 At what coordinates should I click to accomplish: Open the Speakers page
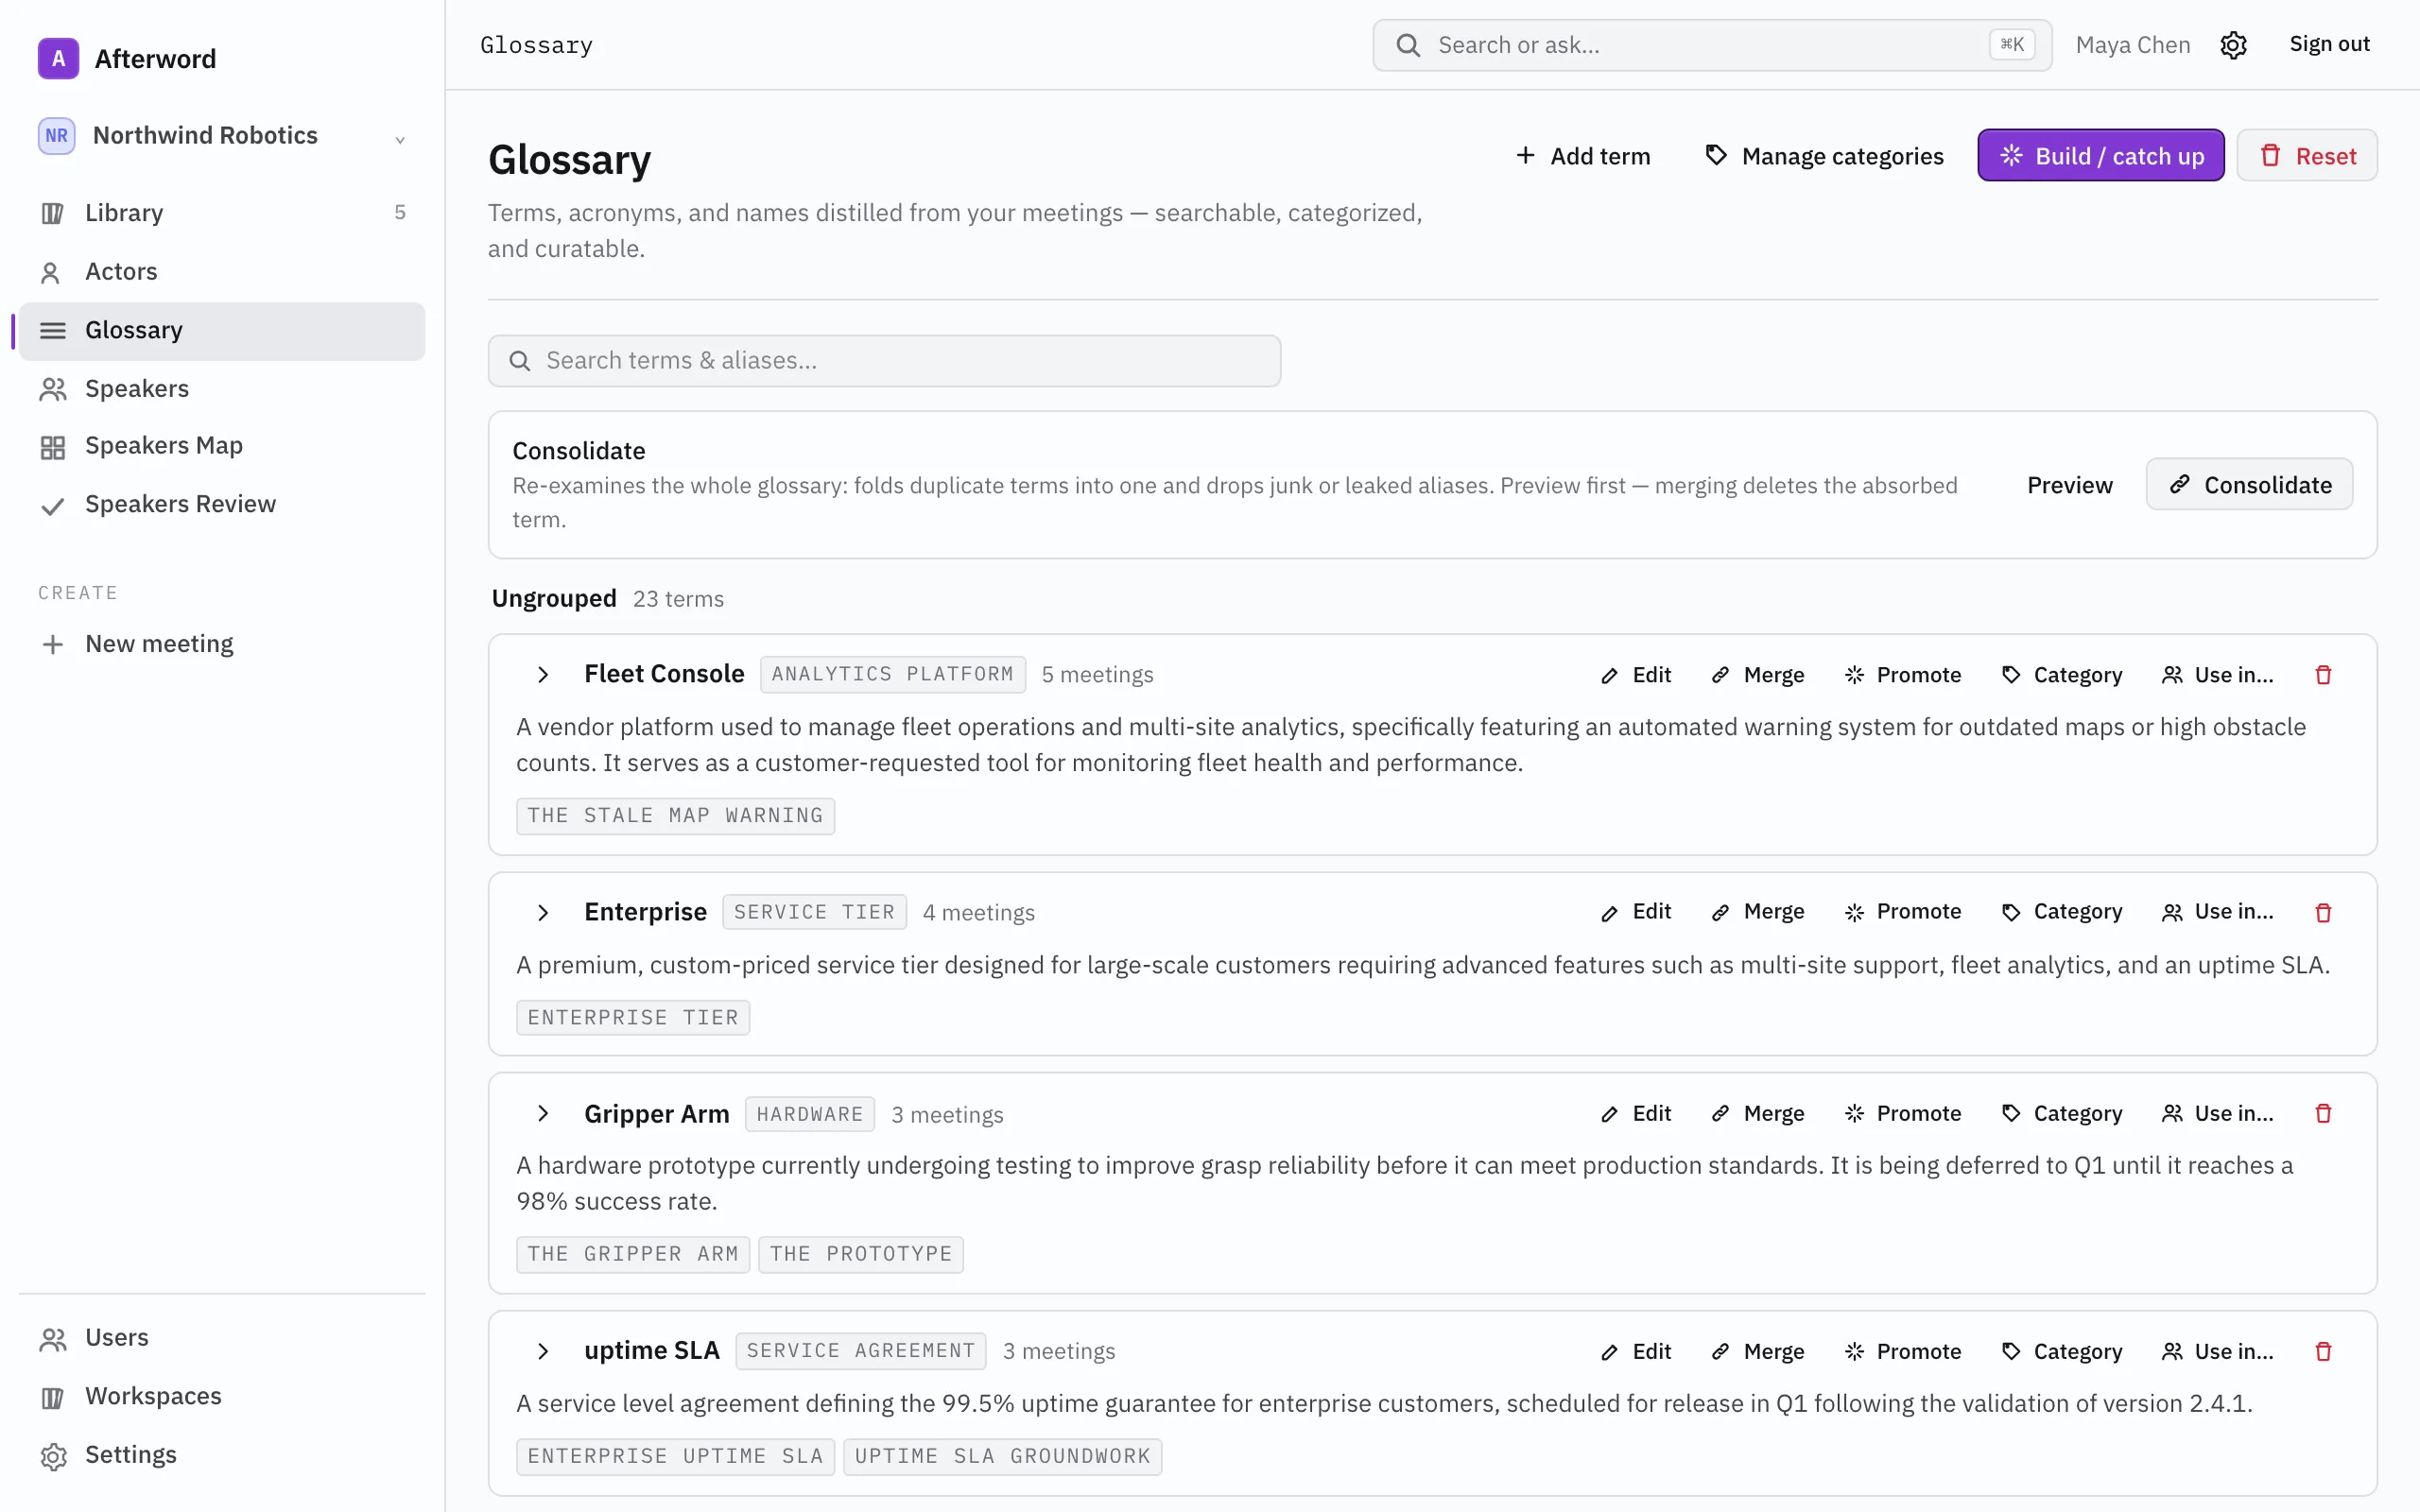point(222,388)
